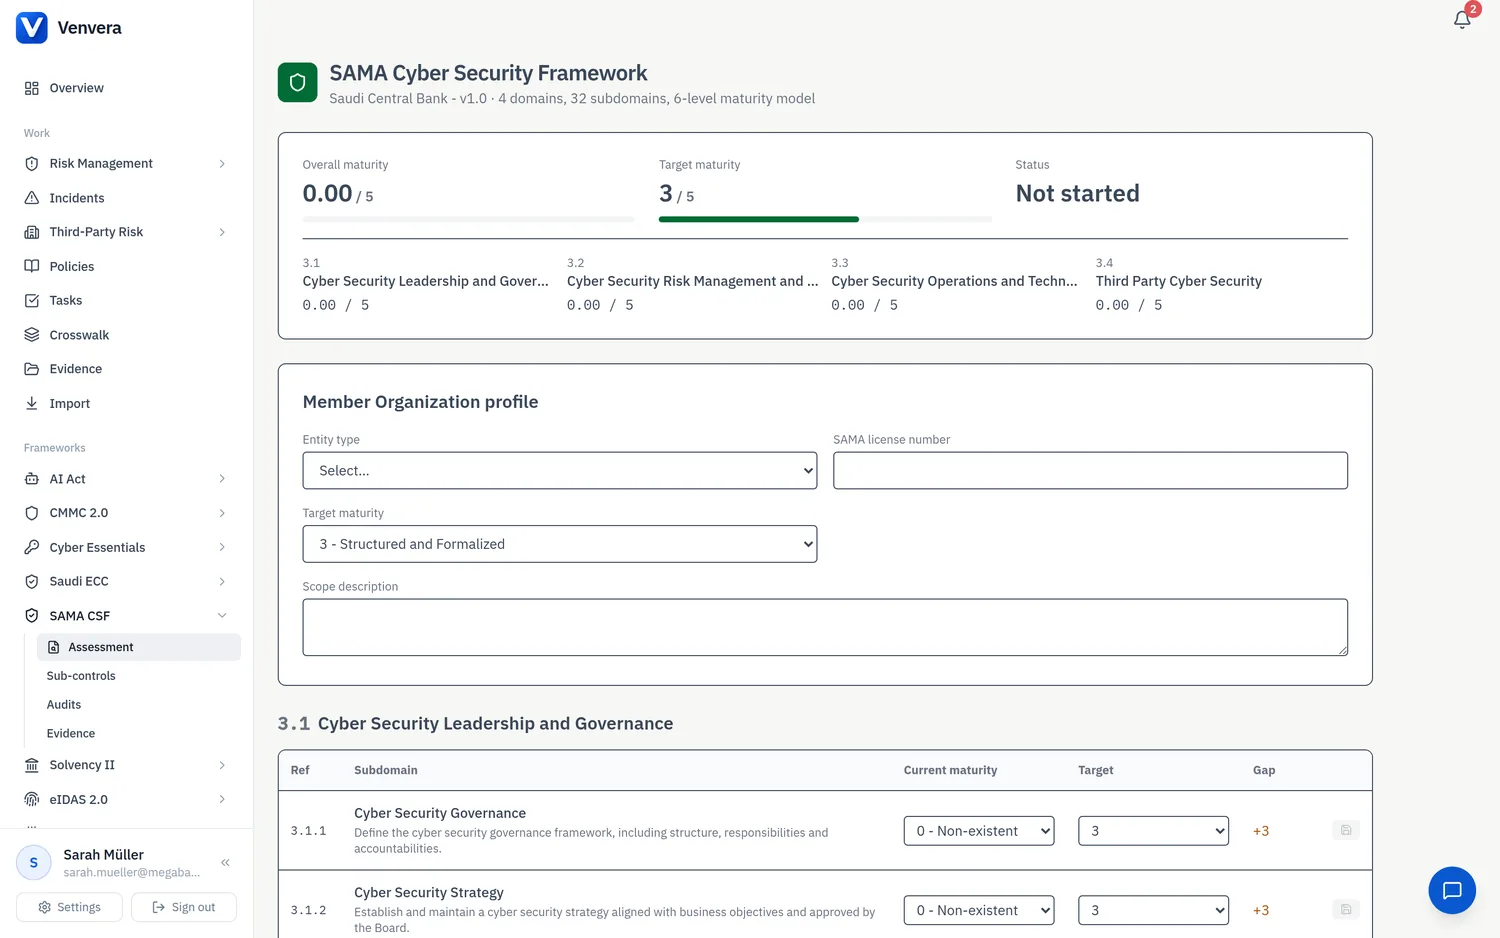Click the CMMC 2.0 shield icon

(x=32, y=513)
